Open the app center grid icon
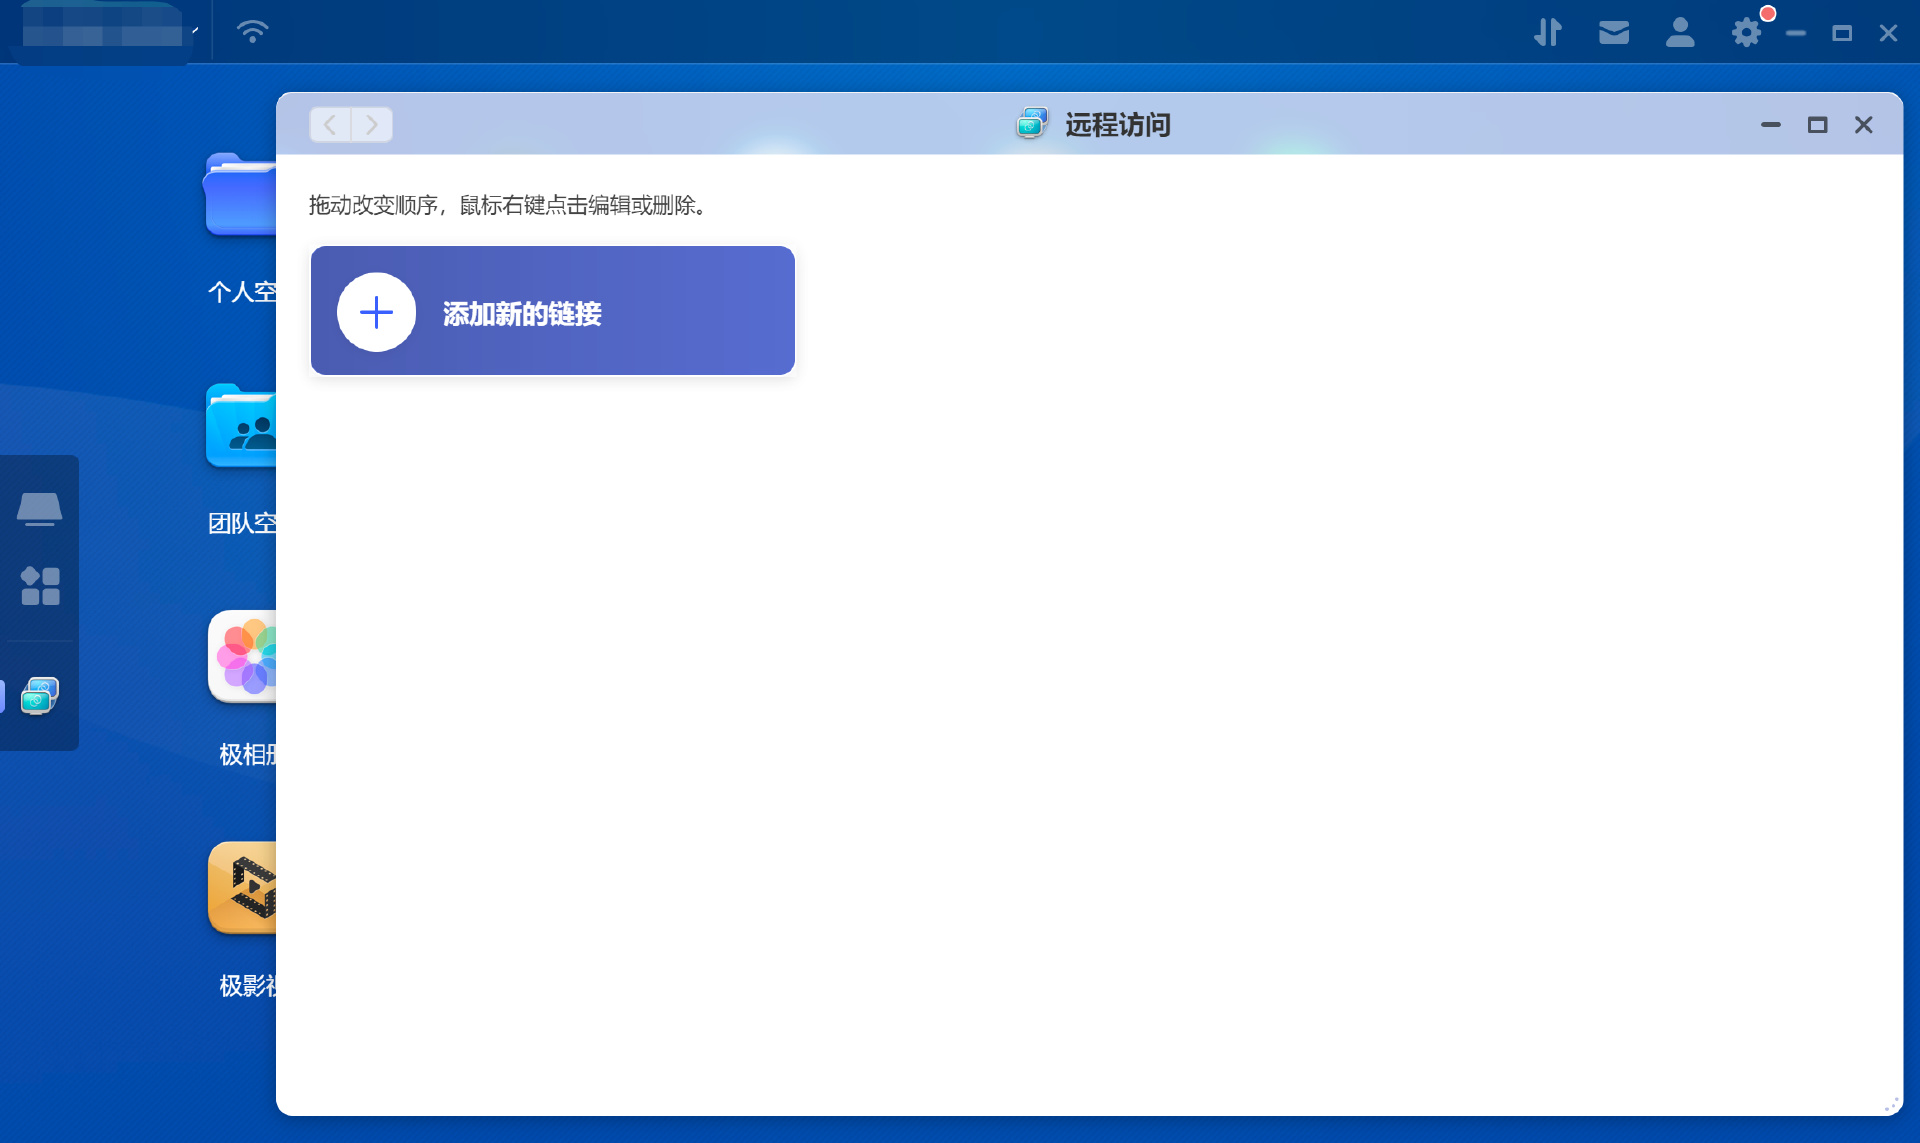This screenshot has height=1143, width=1920. point(40,586)
